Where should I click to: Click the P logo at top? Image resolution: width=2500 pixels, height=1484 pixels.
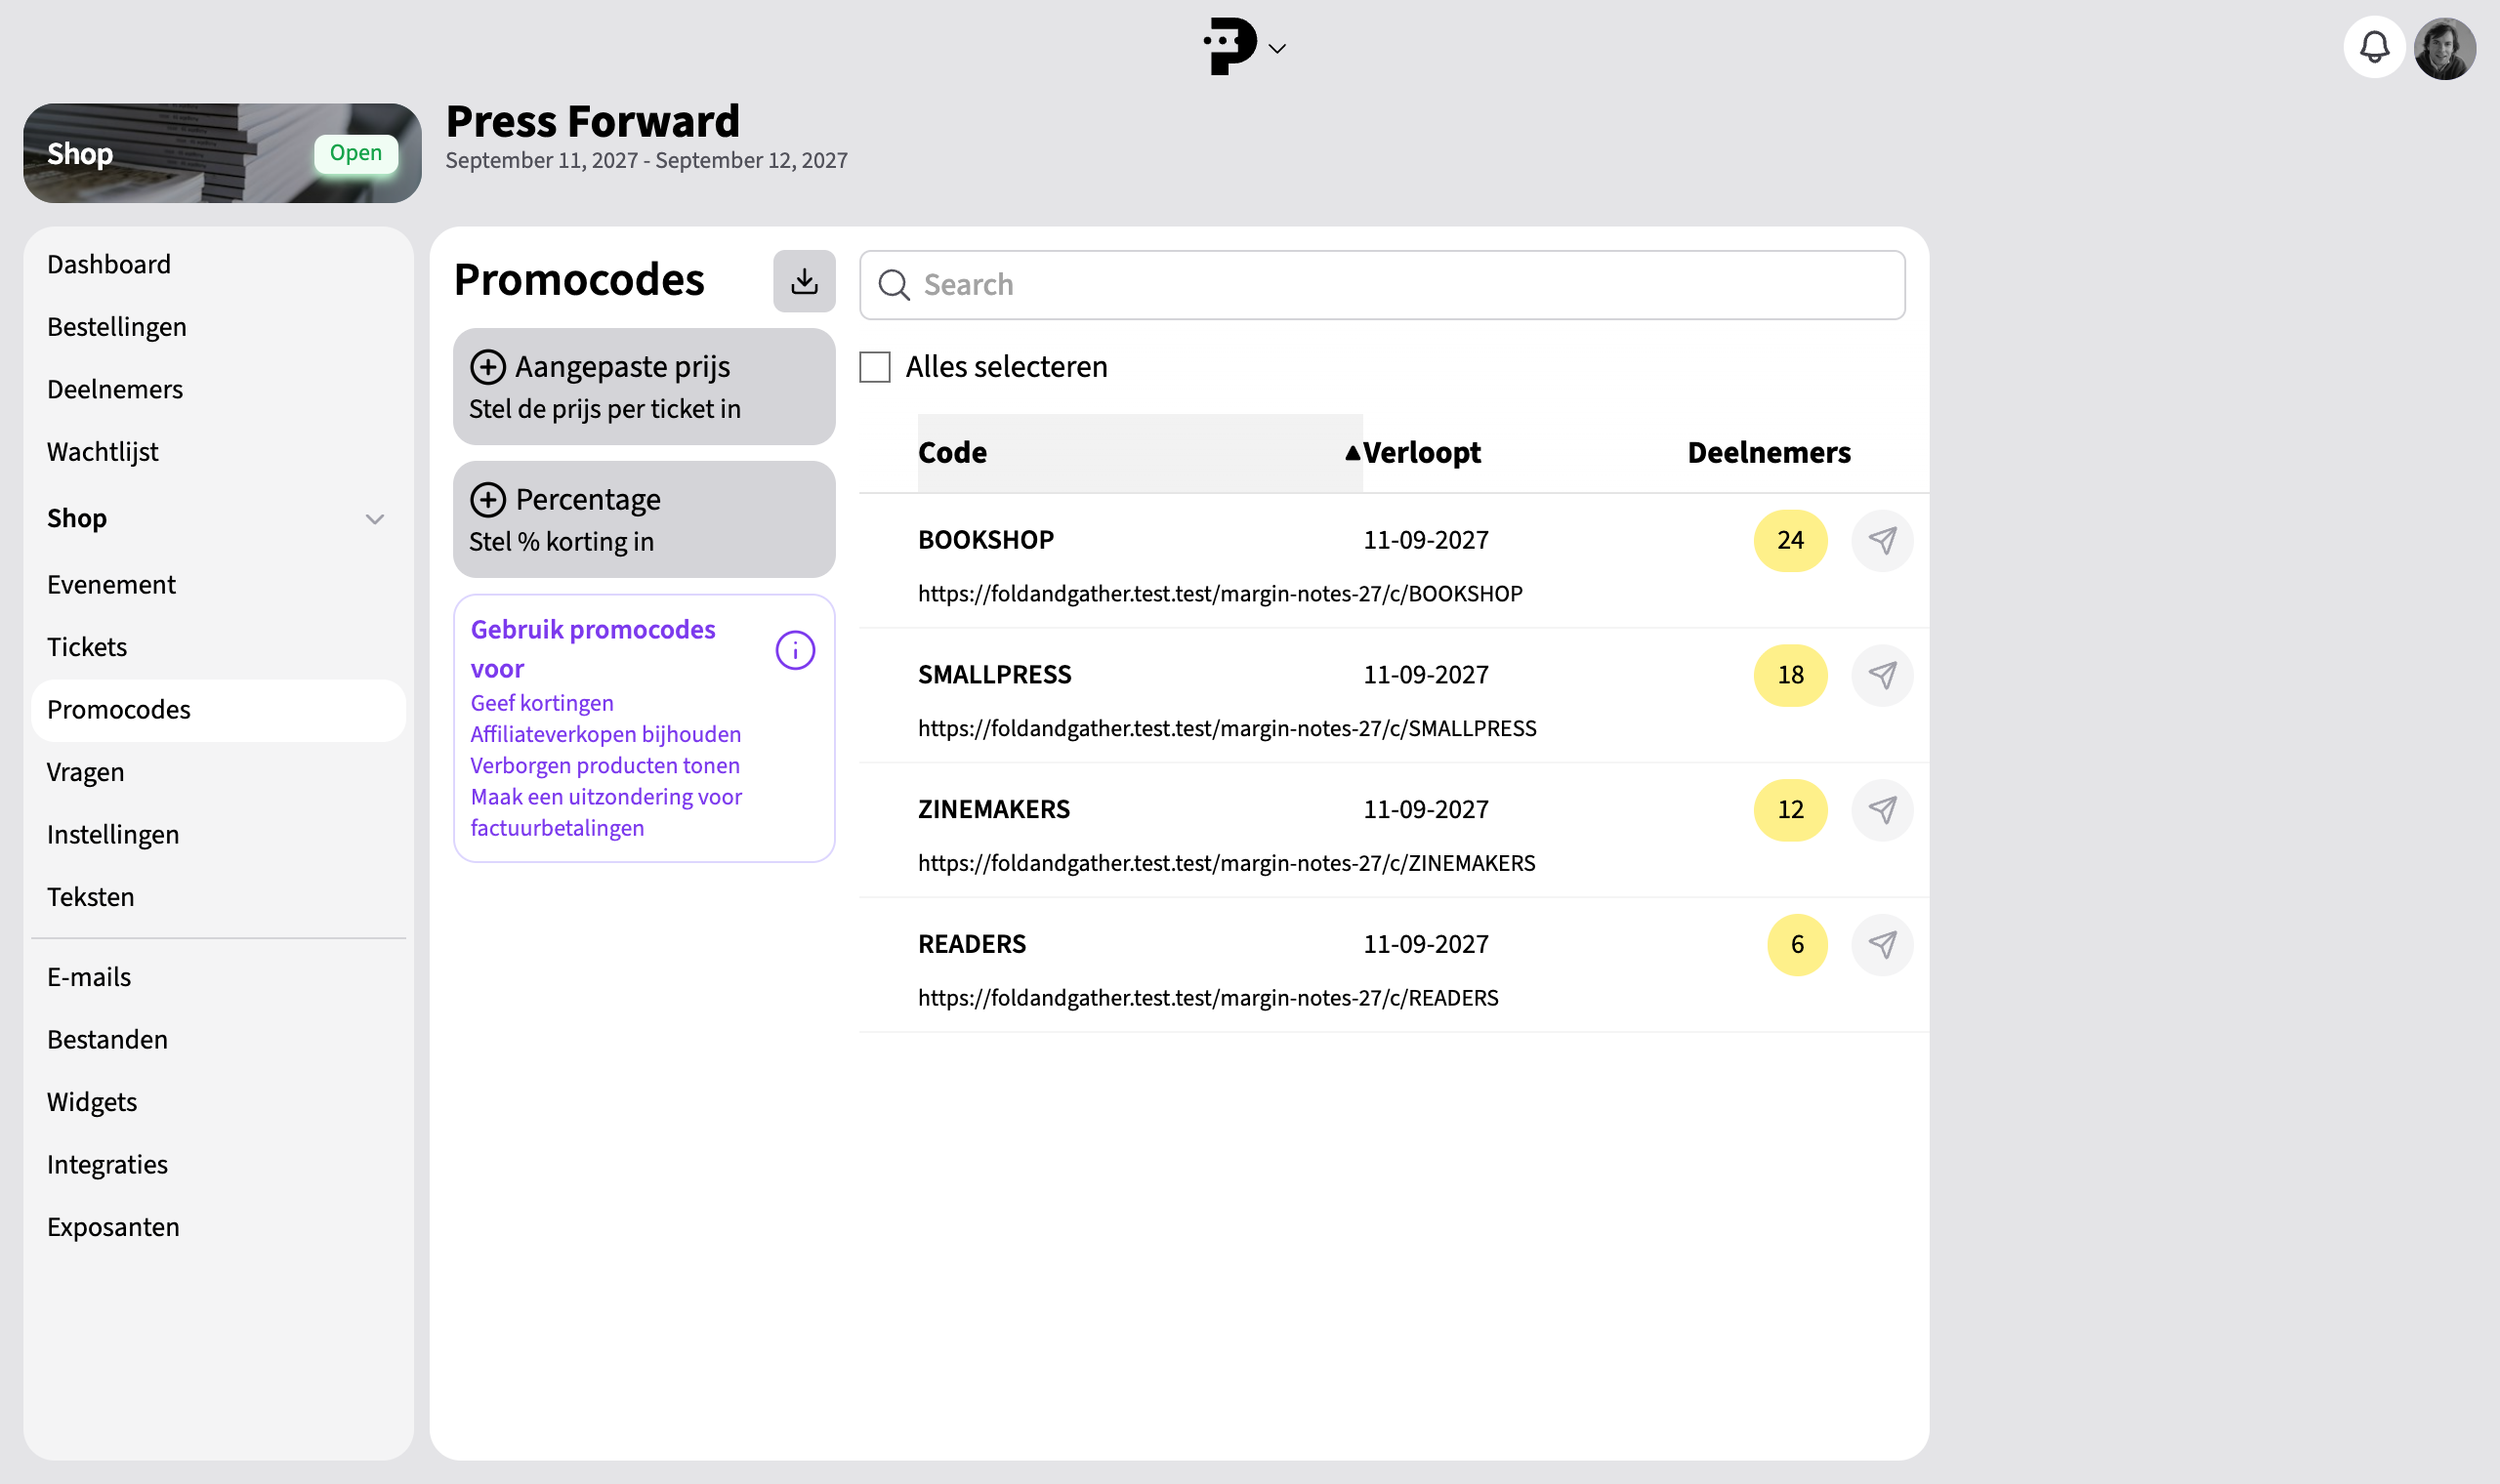[x=1229, y=46]
